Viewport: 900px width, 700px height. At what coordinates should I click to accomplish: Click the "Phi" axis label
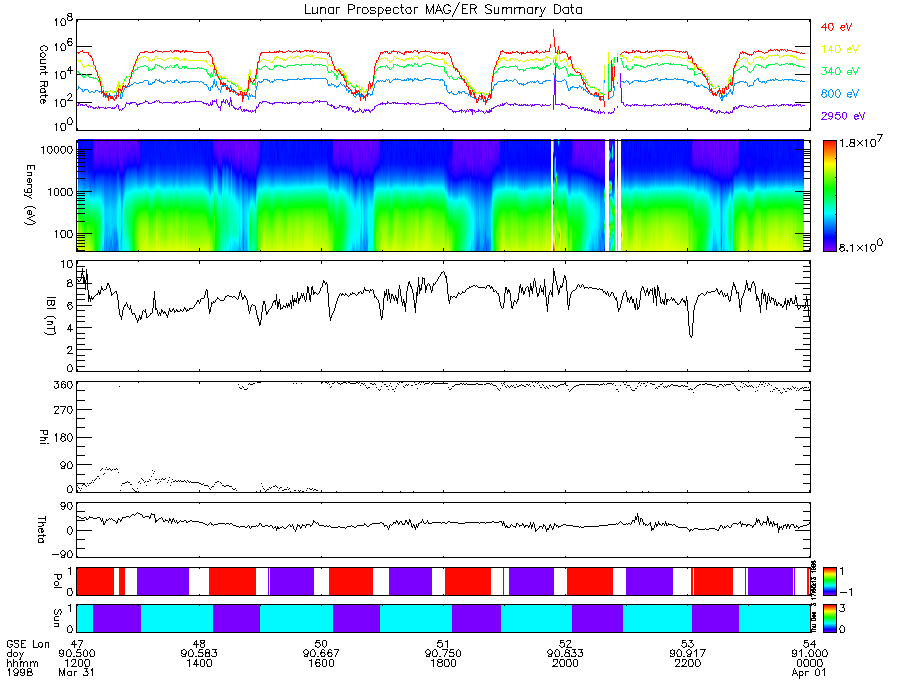[x=43, y=436]
